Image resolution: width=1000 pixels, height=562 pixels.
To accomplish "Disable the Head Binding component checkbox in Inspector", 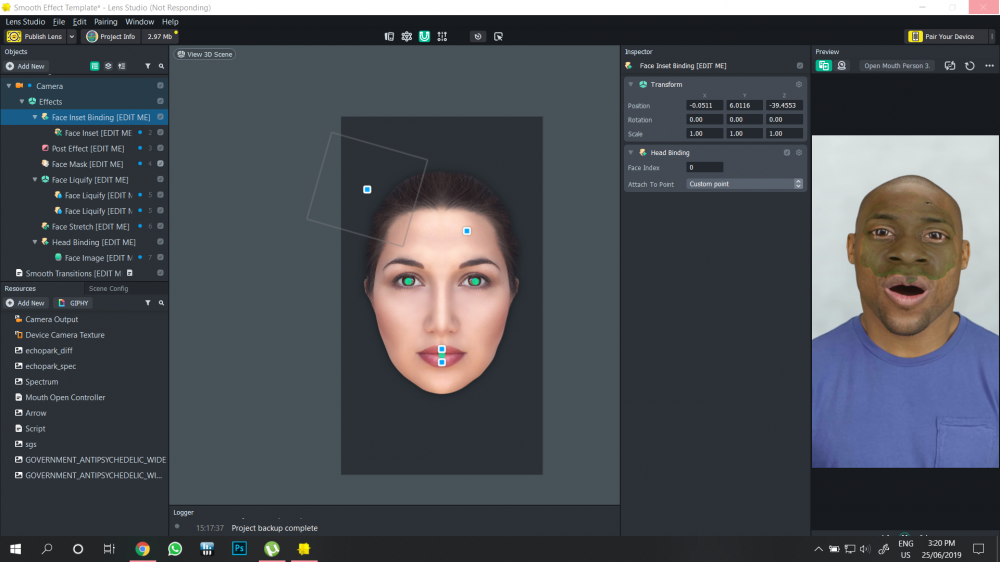I will tap(787, 153).
